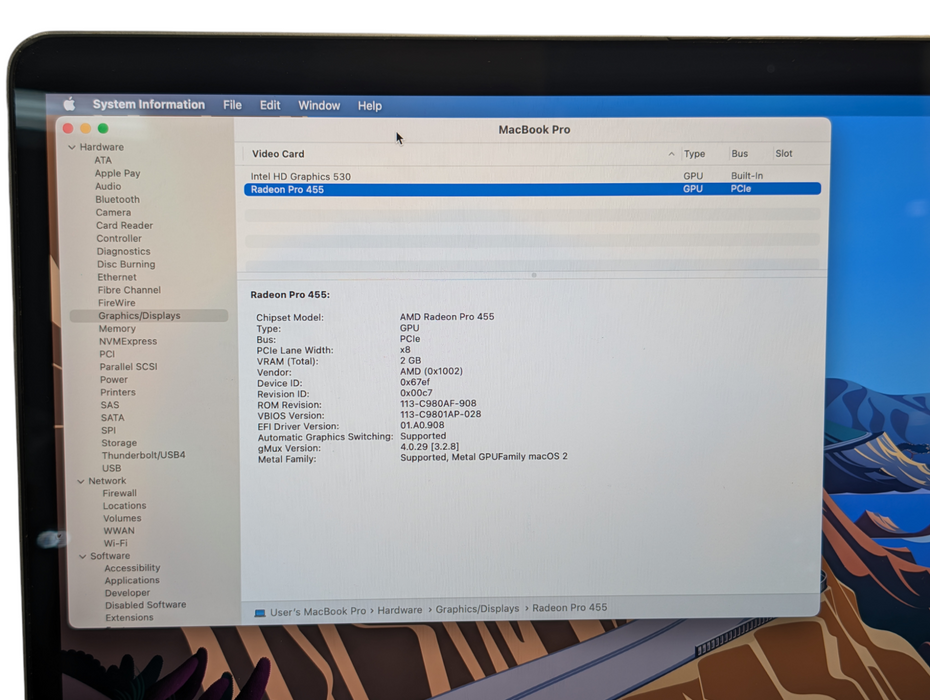Select Firewall under Network

coord(120,493)
